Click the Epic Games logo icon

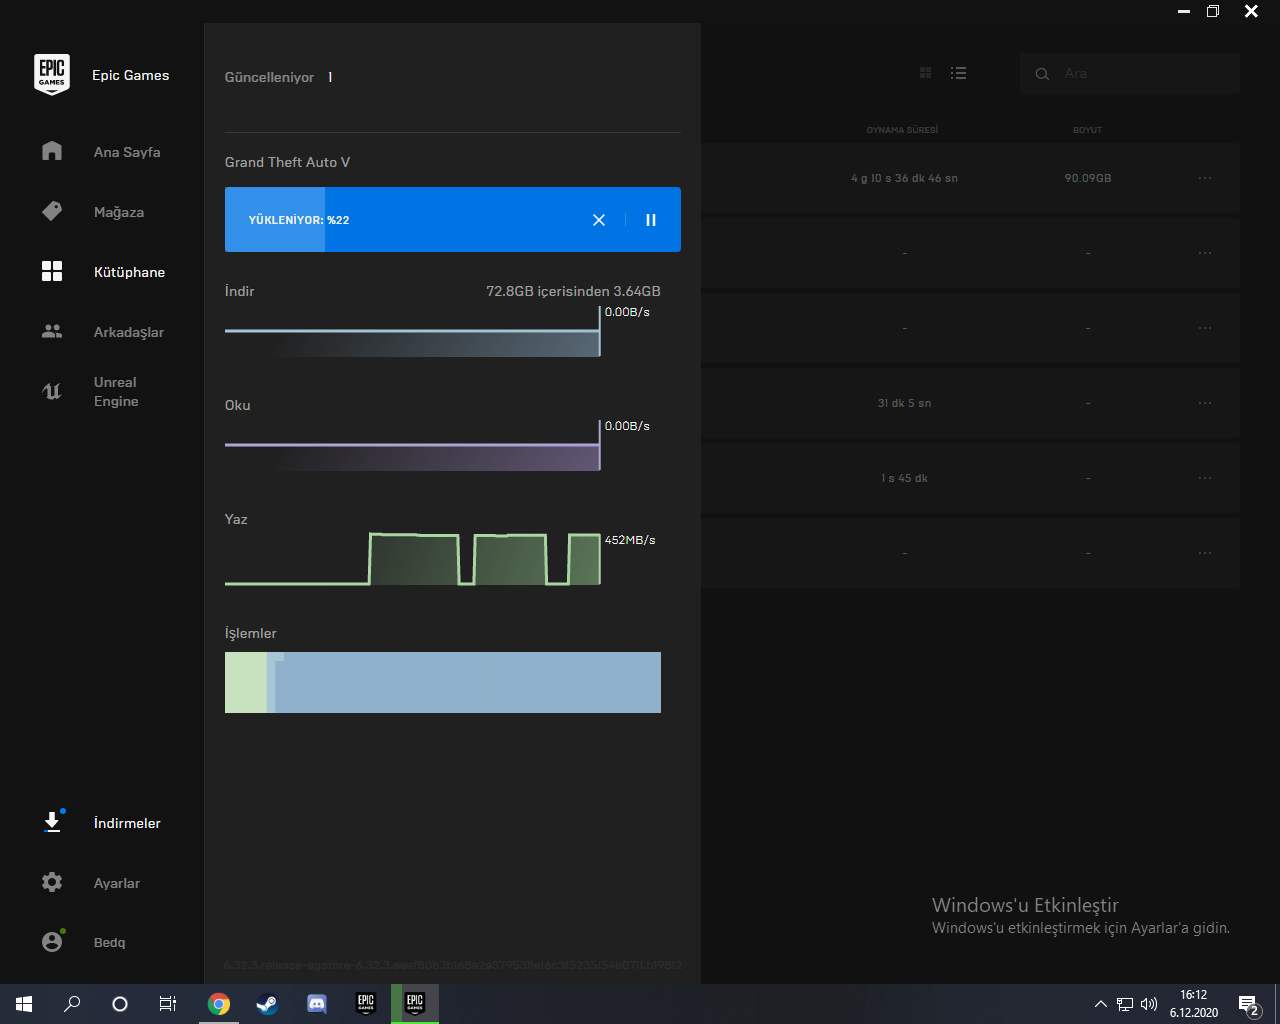click(x=52, y=75)
